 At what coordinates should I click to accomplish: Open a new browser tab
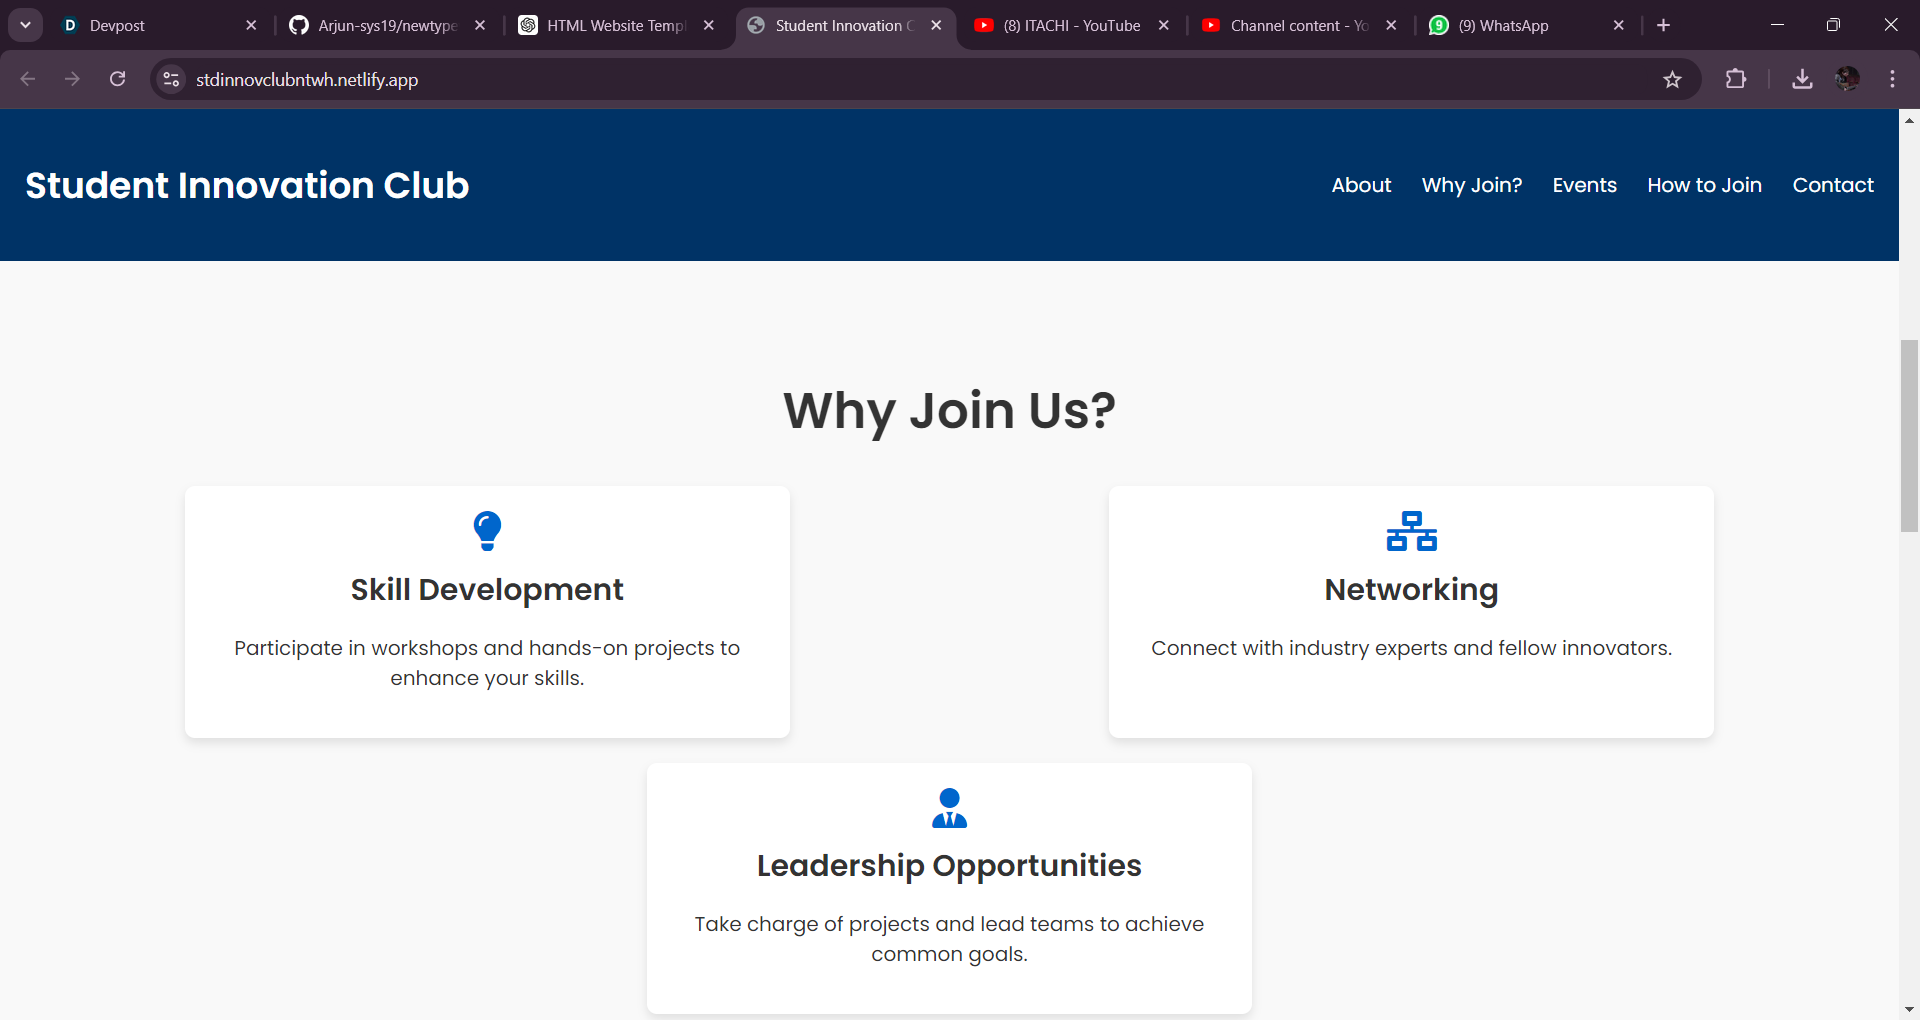pyautogui.click(x=1664, y=25)
